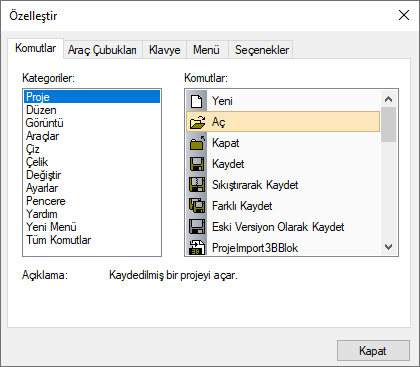Select the Sıkıştırarak Kaydet icon
Screen dimensions: 420x367
pyautogui.click(x=197, y=185)
